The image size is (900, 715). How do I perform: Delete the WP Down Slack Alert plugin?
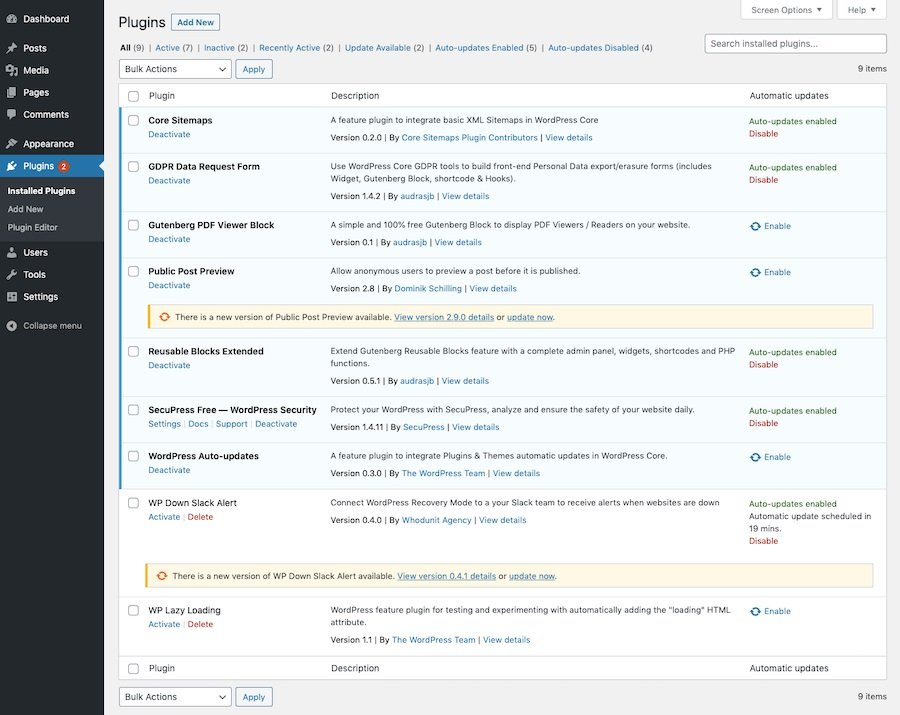pyautogui.click(x=200, y=516)
